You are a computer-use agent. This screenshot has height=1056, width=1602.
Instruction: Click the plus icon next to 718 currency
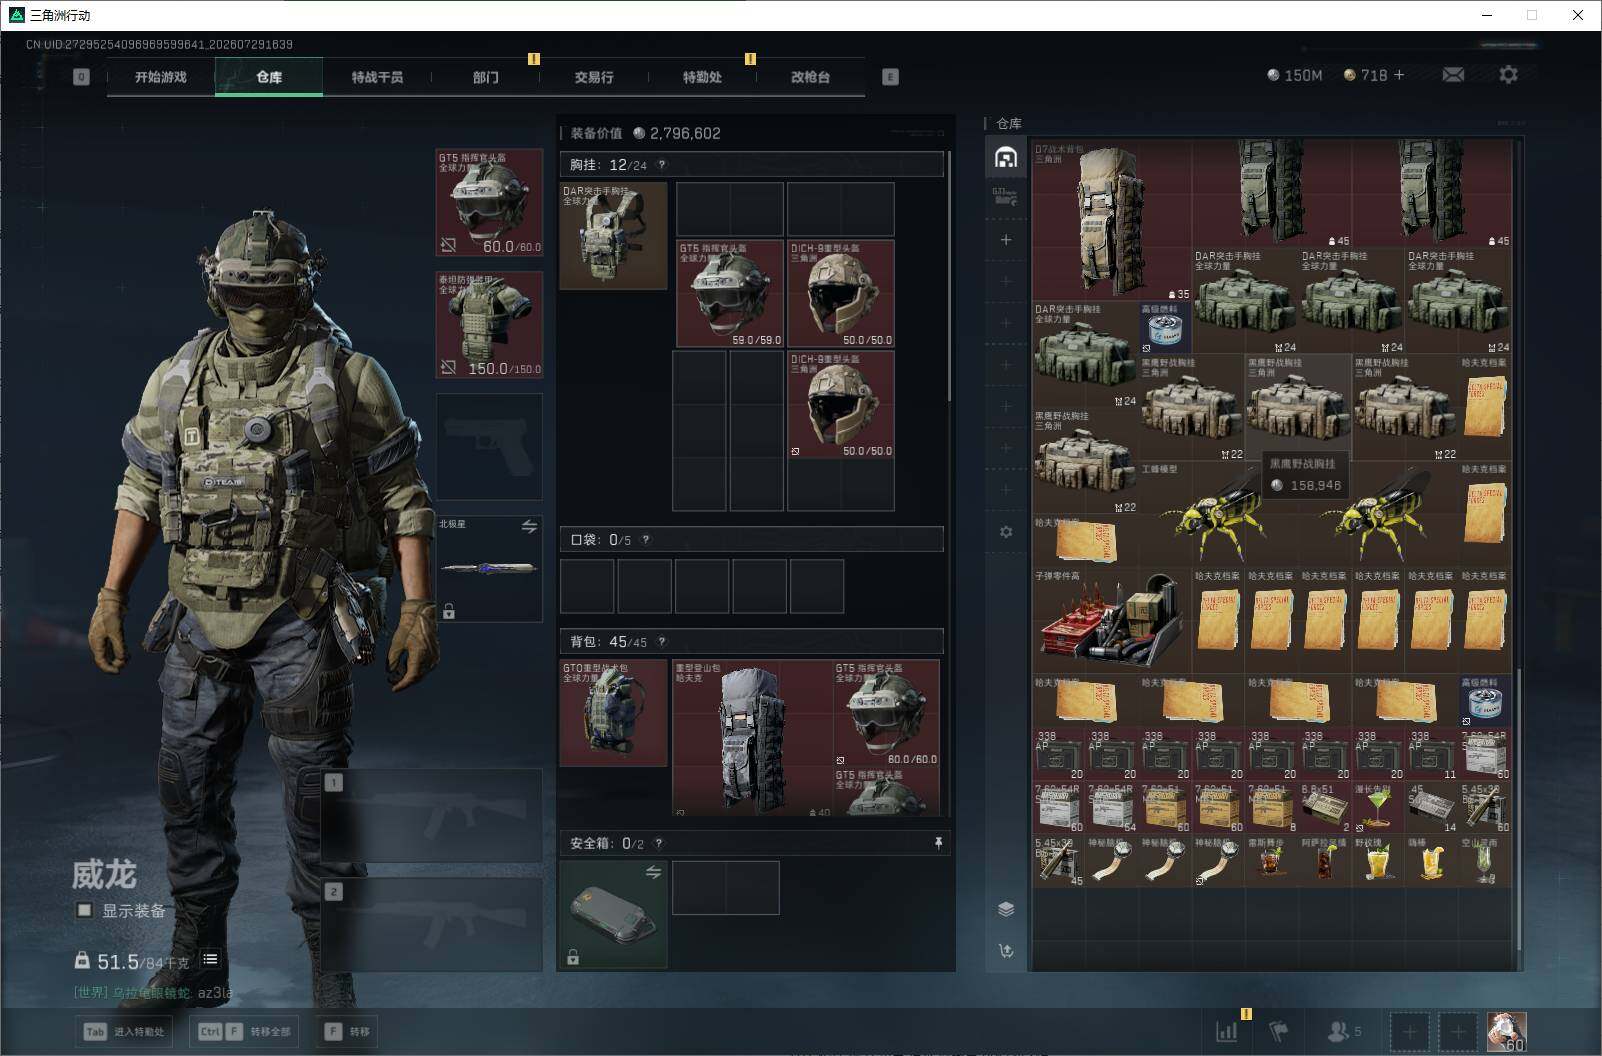(1399, 75)
